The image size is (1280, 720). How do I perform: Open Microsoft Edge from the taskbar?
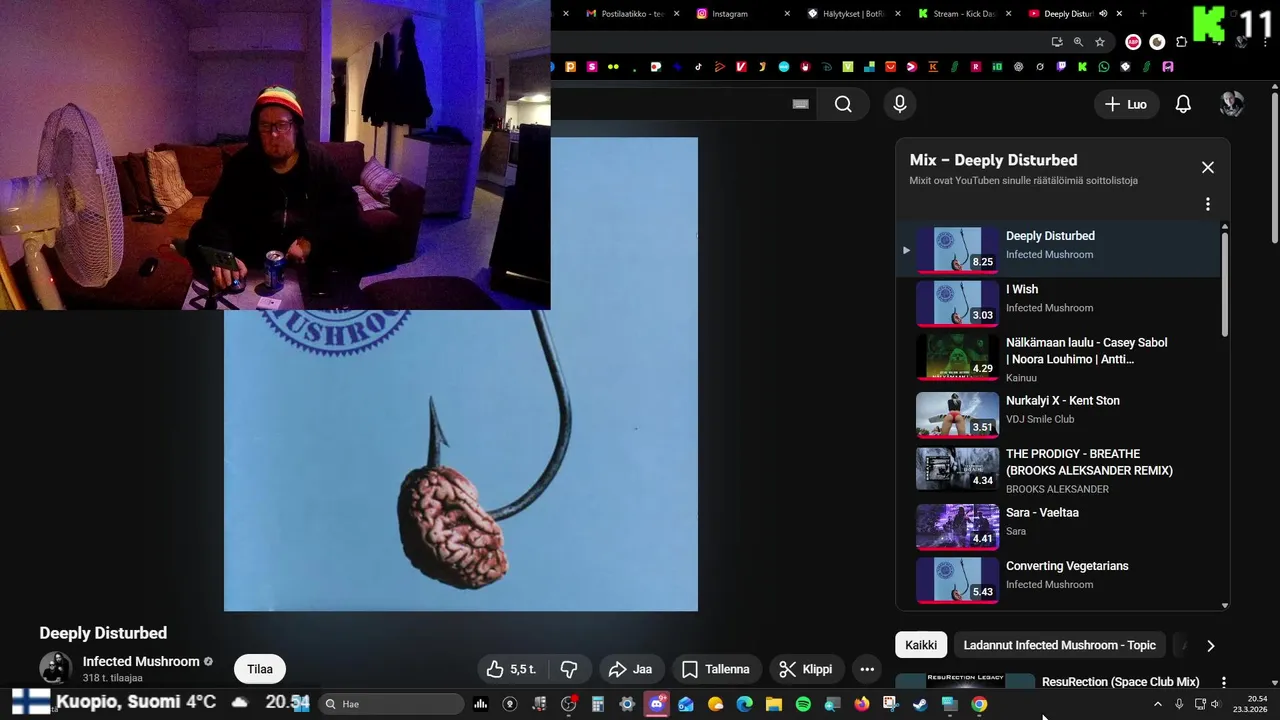(744, 704)
